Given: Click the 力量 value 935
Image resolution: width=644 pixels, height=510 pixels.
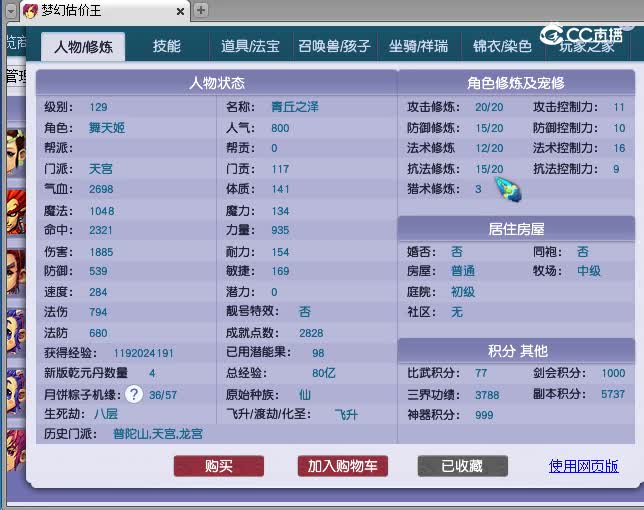Looking at the screenshot, I should point(280,230).
